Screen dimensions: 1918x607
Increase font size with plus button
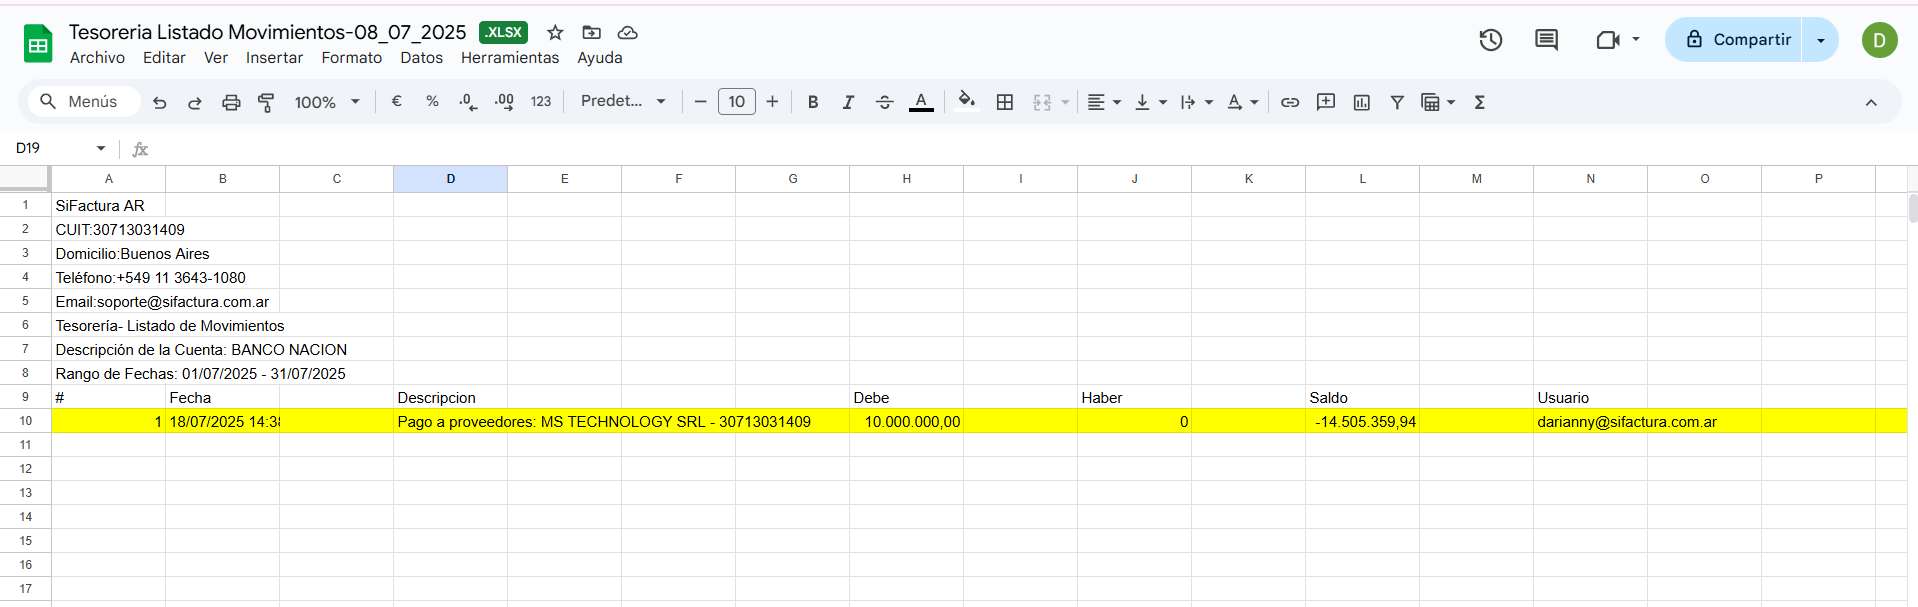772,102
